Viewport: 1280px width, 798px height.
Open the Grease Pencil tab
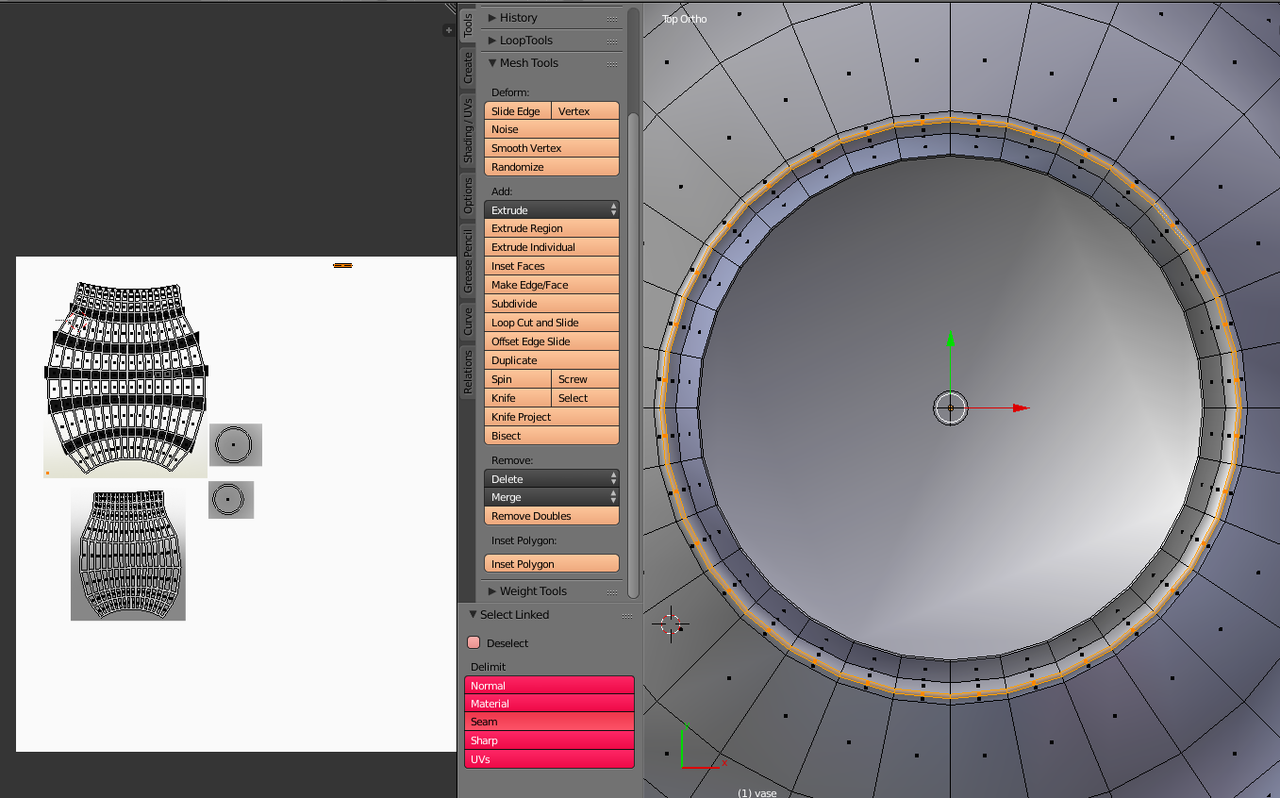point(468,261)
